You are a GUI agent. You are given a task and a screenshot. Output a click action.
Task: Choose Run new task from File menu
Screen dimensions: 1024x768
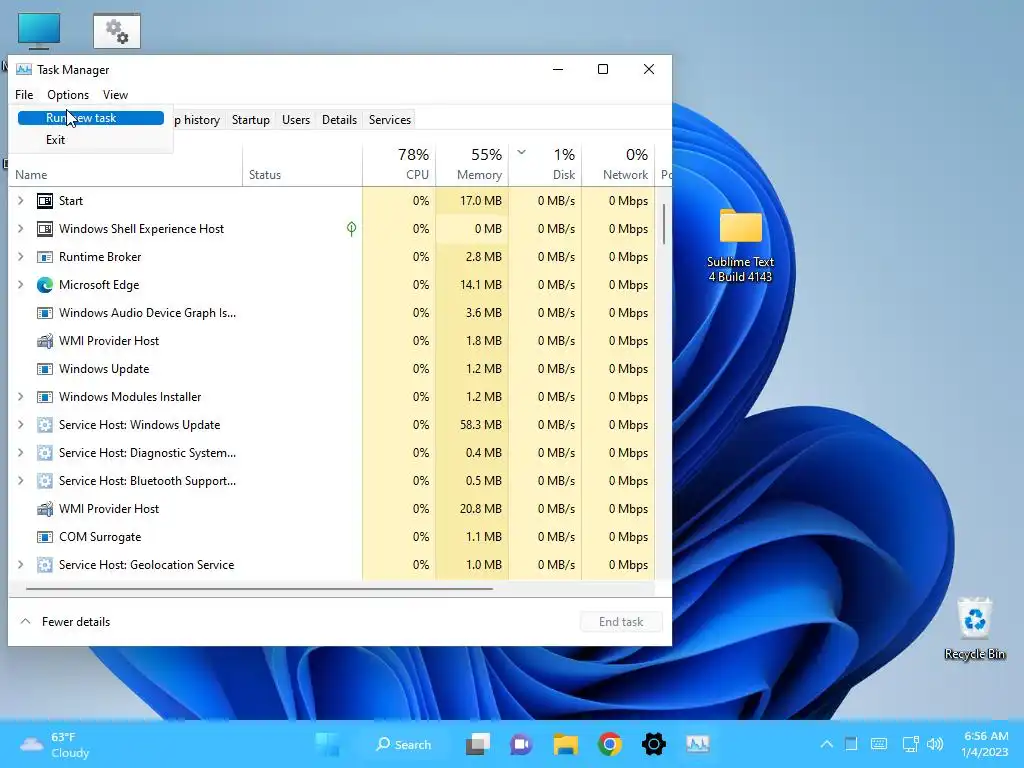(x=91, y=118)
